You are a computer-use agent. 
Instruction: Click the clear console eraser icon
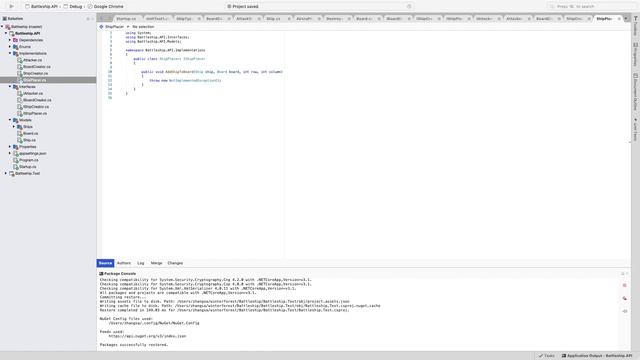tap(624, 298)
